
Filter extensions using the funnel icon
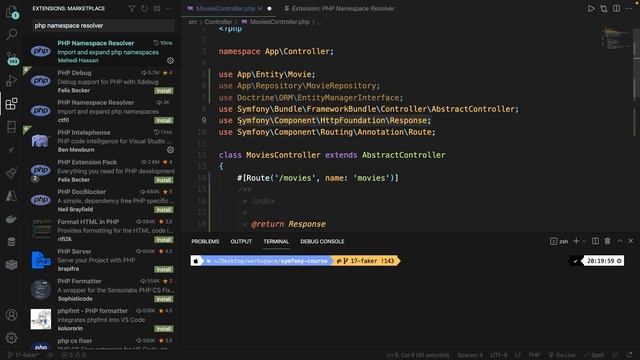132,8
